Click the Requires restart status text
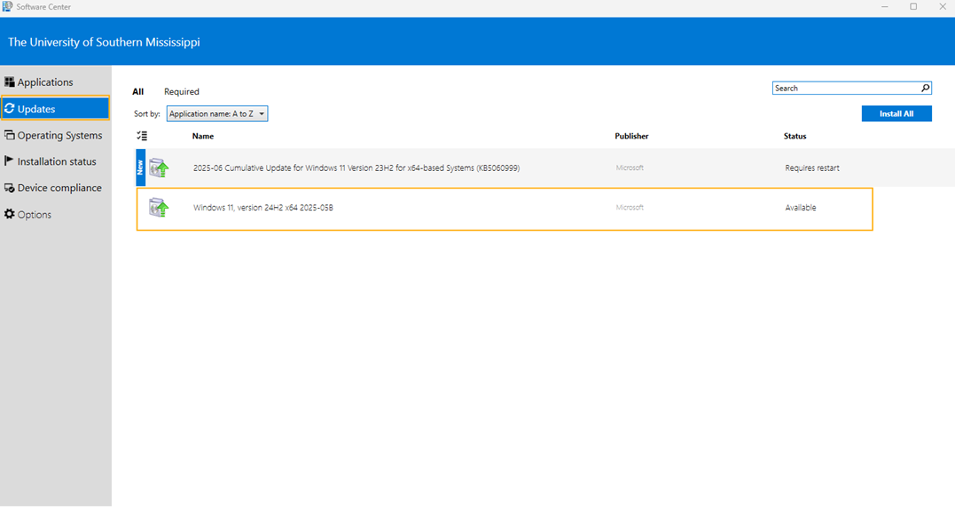Image resolution: width=958 pixels, height=508 pixels. tap(812, 168)
